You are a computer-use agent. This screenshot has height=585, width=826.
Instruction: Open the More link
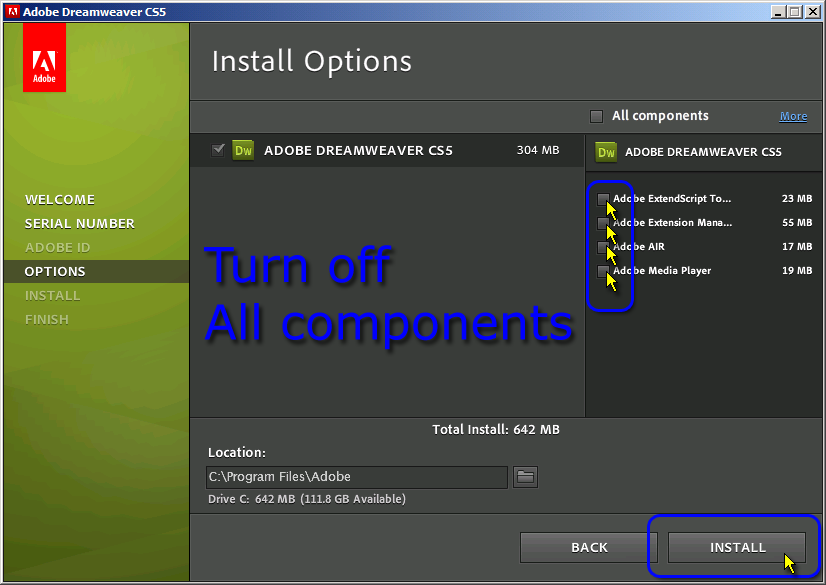793,116
